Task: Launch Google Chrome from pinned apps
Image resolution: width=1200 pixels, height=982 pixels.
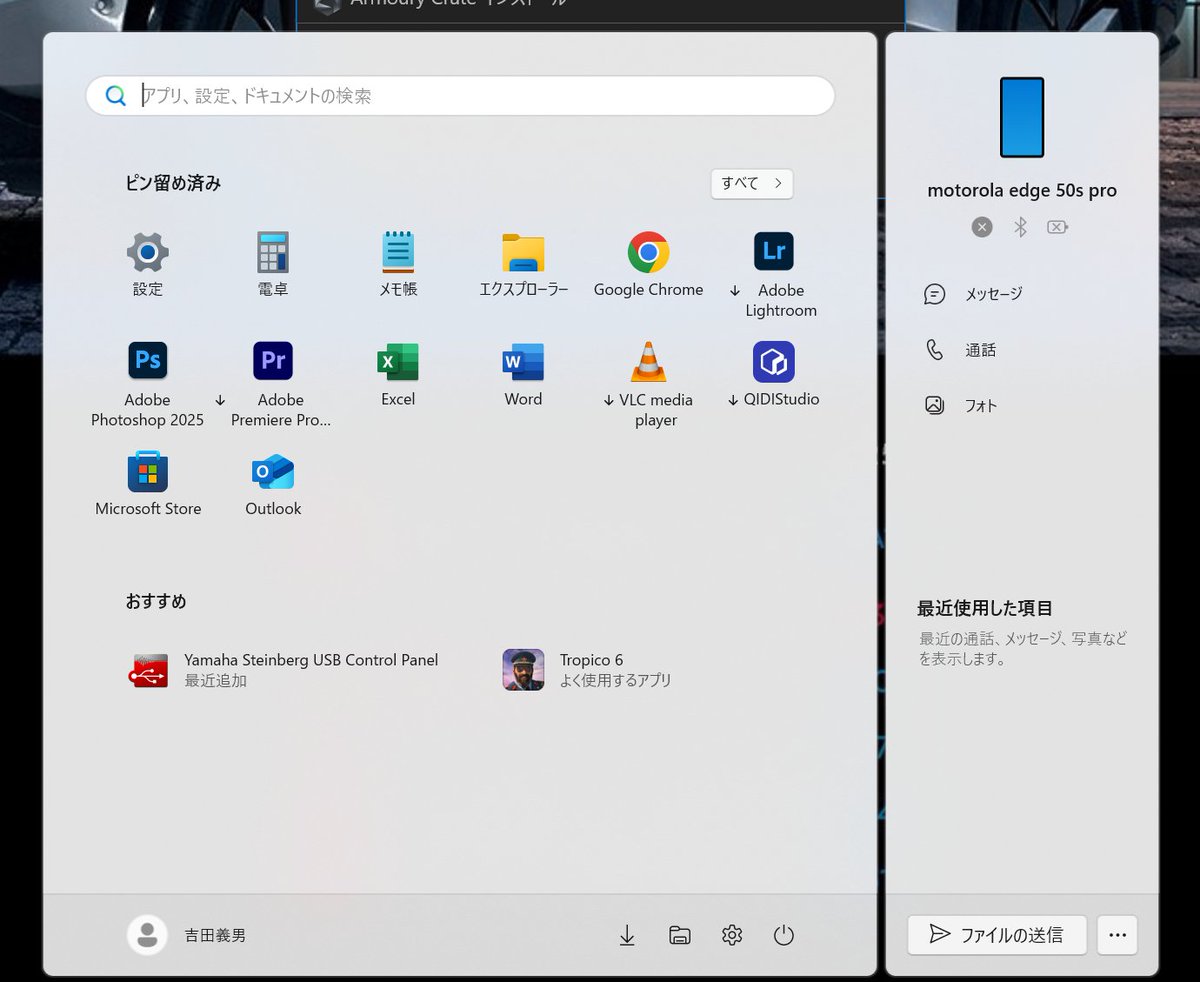Action: tap(648, 264)
